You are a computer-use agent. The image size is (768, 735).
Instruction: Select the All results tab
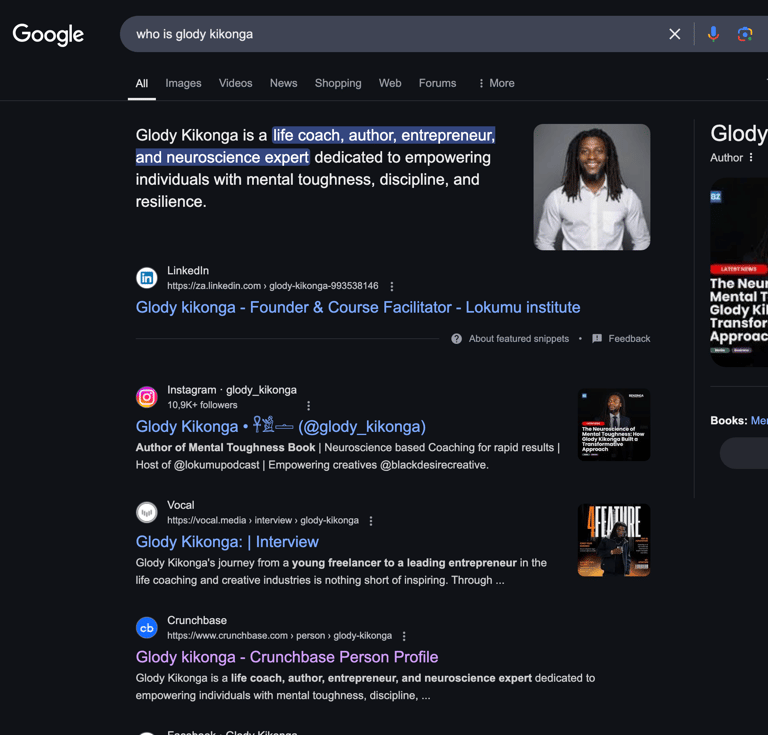(142, 83)
